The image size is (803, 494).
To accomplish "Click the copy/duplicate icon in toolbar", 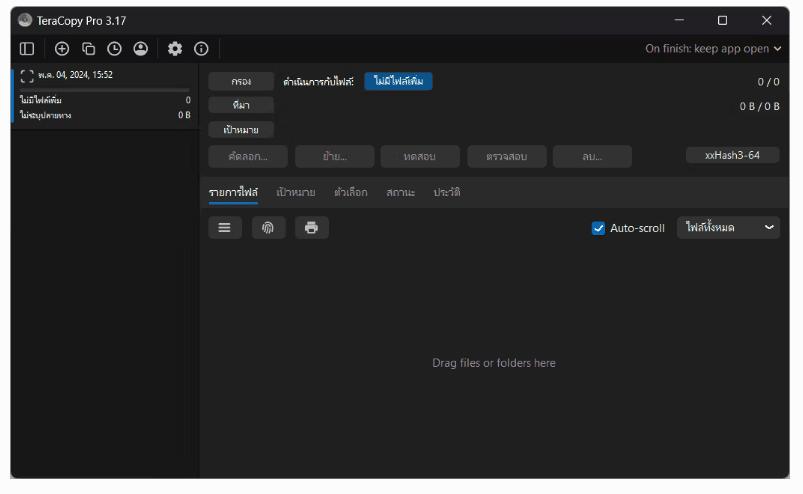I will click(88, 48).
